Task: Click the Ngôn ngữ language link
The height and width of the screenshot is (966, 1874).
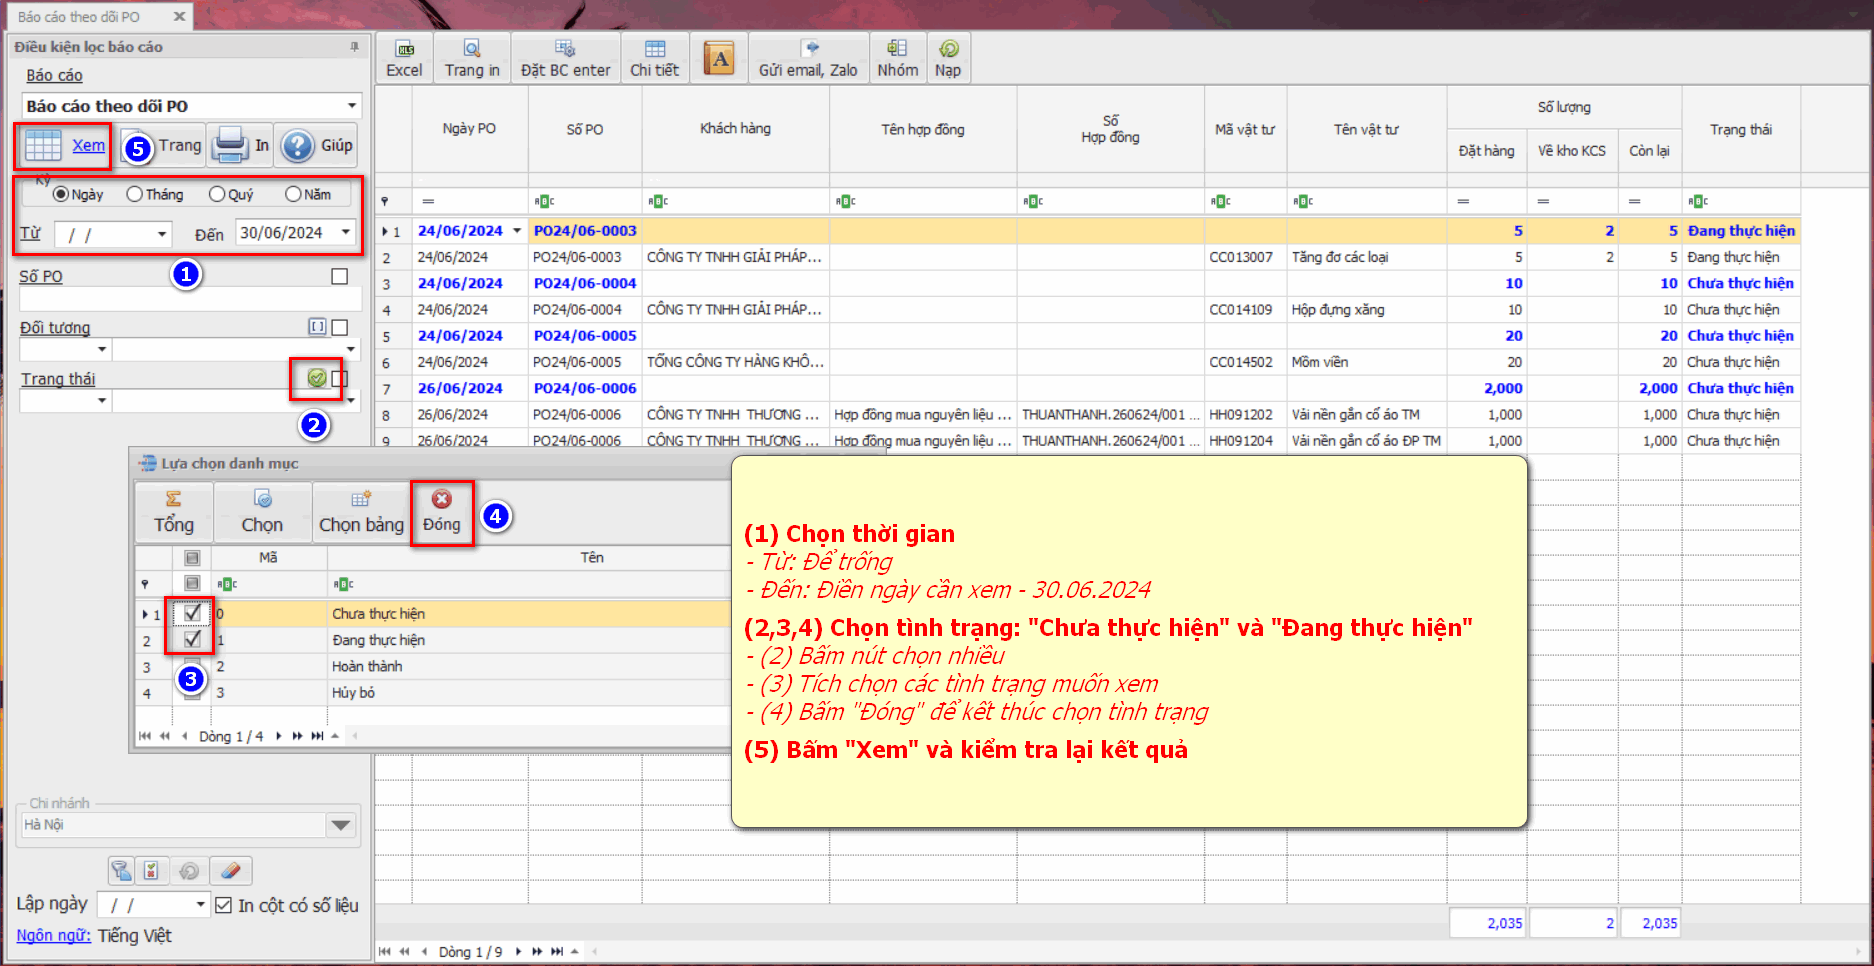Action: pyautogui.click(x=53, y=935)
